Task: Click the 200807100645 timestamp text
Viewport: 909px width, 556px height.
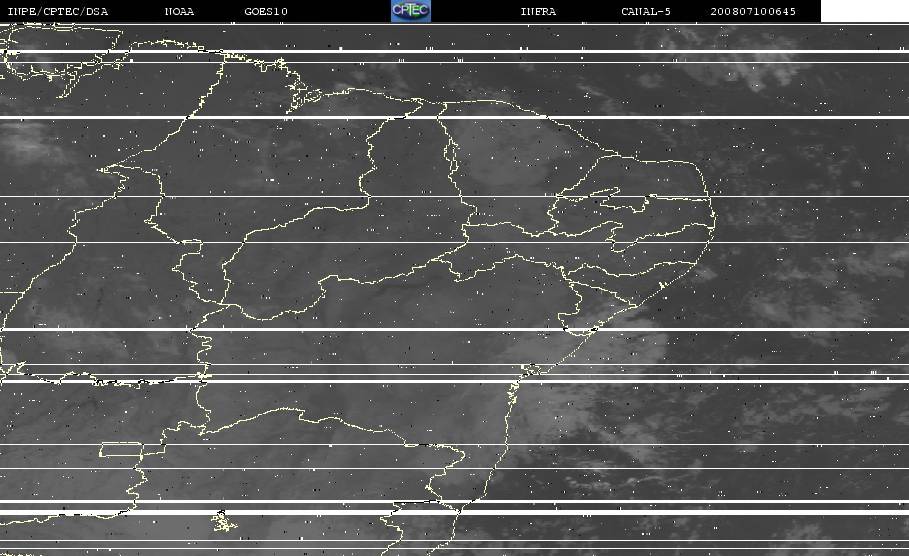Action: coord(753,11)
